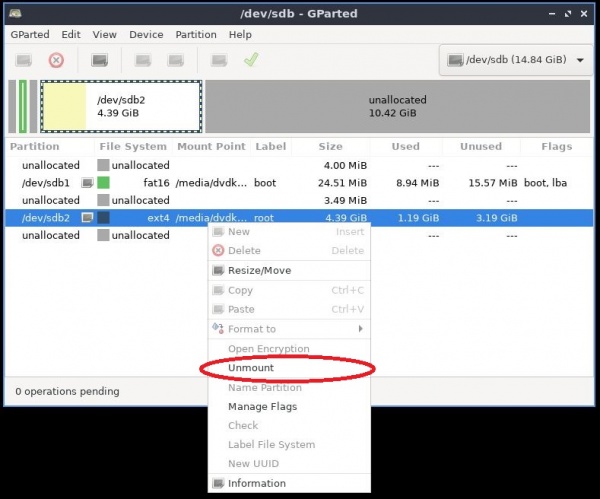The image size is (600, 499).
Task: Select Resize/Move in the context menu
Action: click(259, 270)
